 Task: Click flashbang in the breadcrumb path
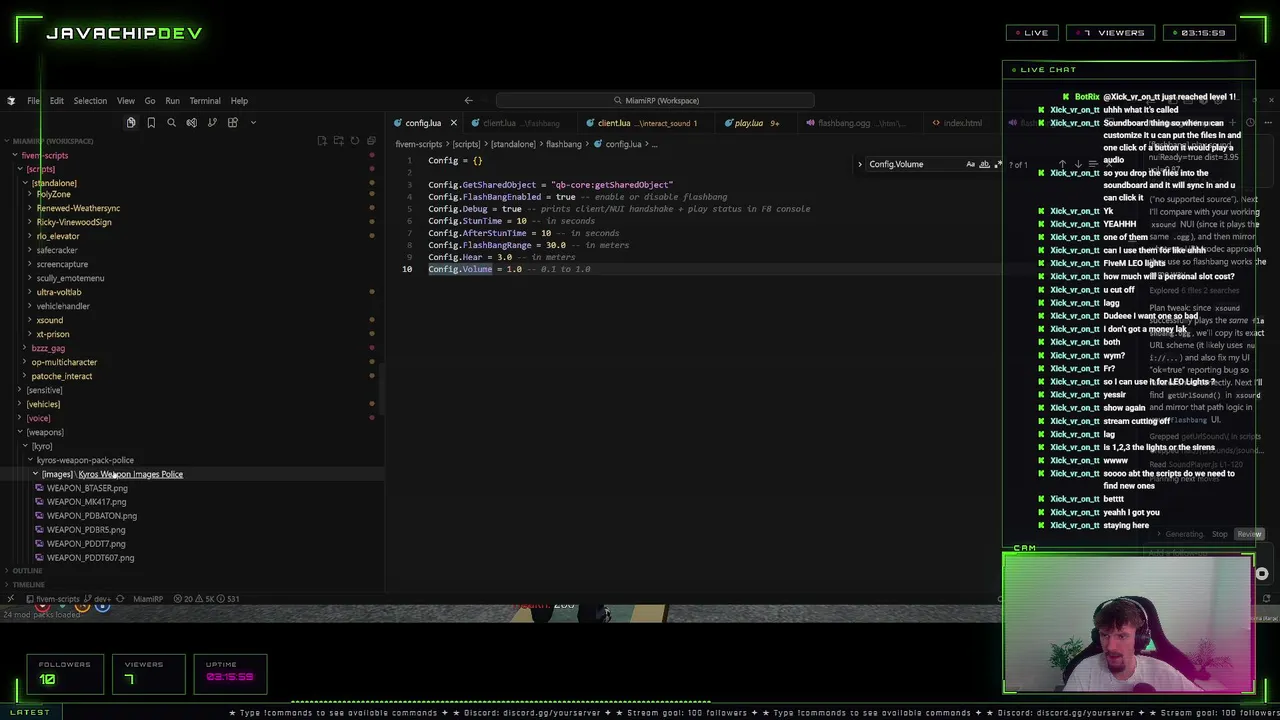[563, 144]
